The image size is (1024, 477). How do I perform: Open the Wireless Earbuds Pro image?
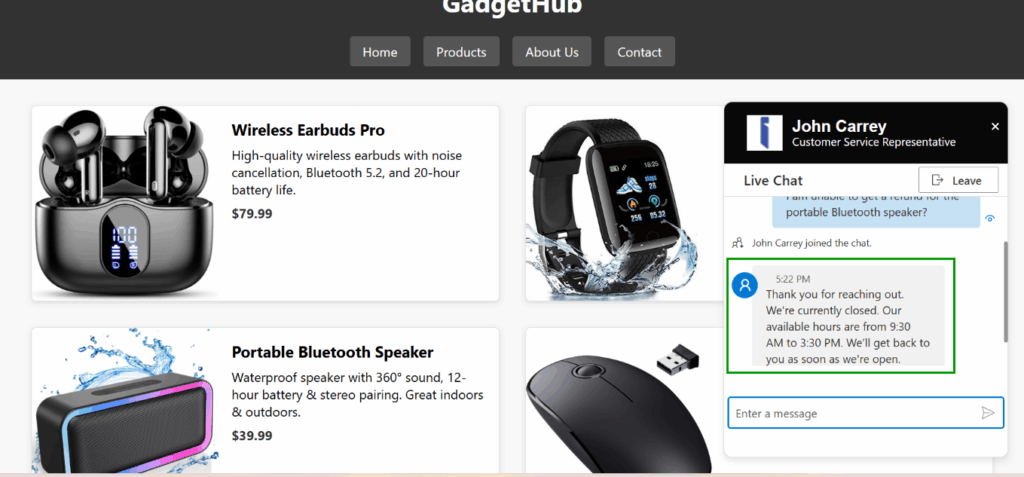click(125, 203)
